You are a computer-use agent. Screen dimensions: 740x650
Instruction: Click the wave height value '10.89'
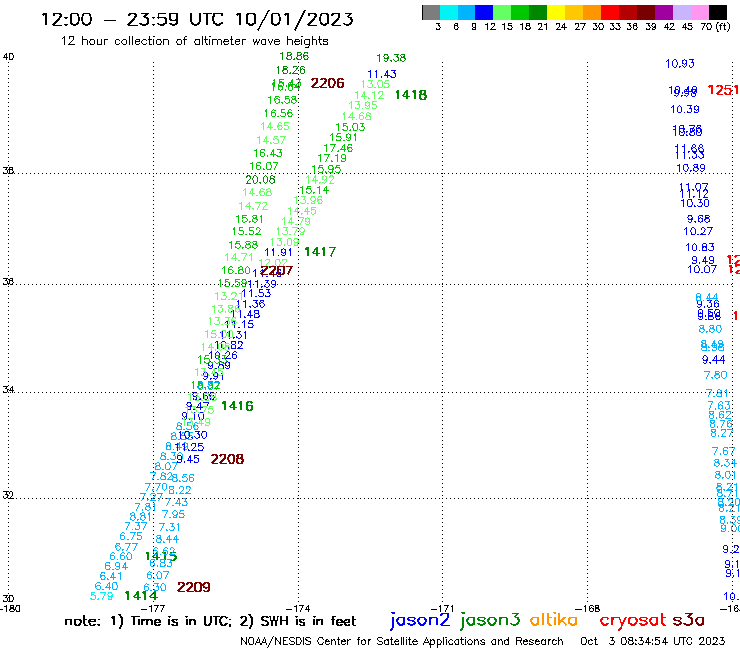pos(690,168)
